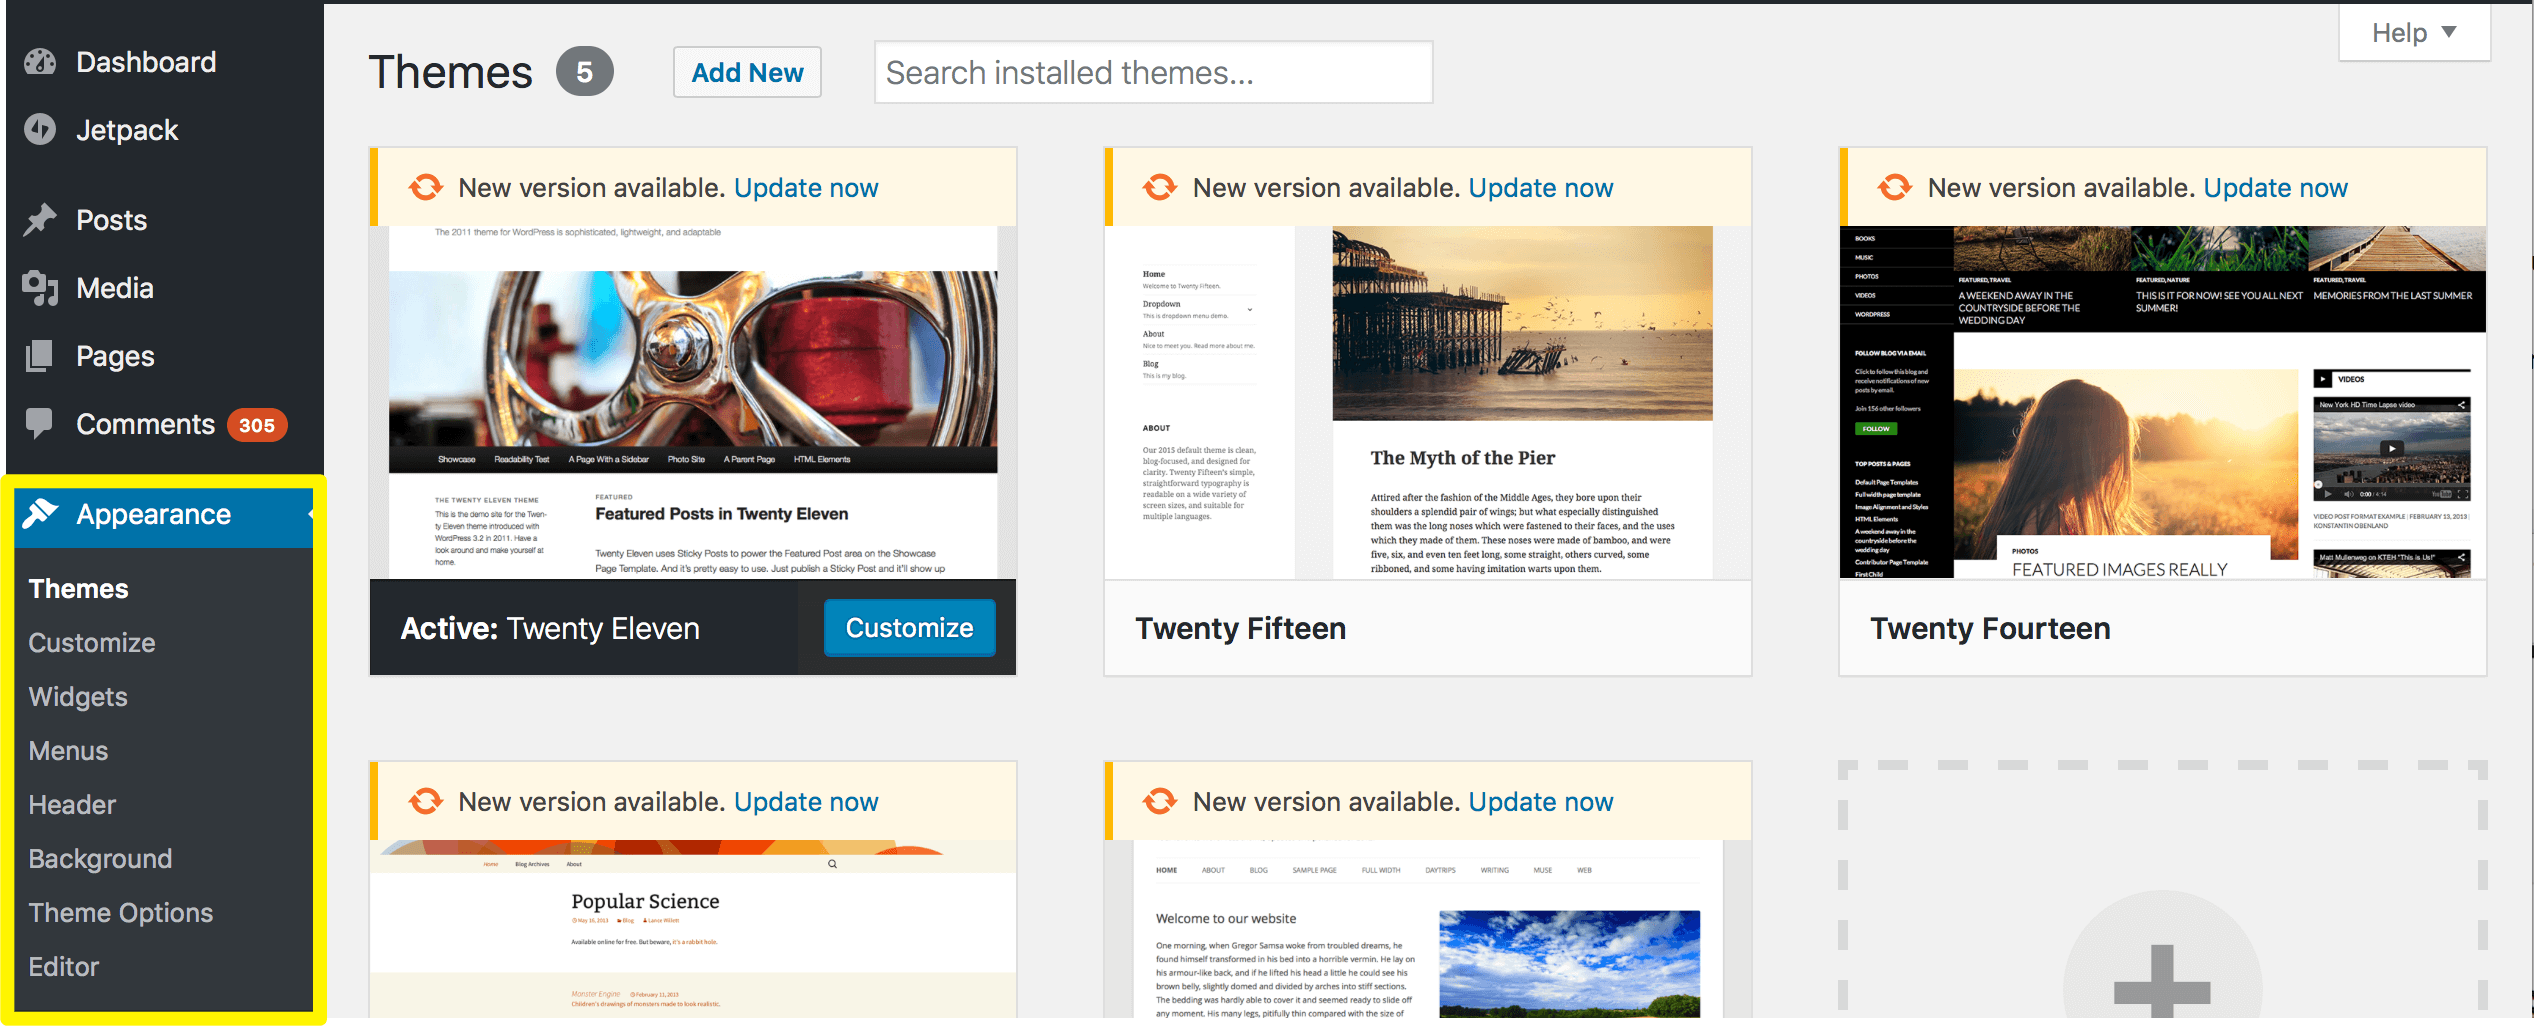Click the 305 comments count badge
The image size is (2534, 1026).
tap(257, 425)
